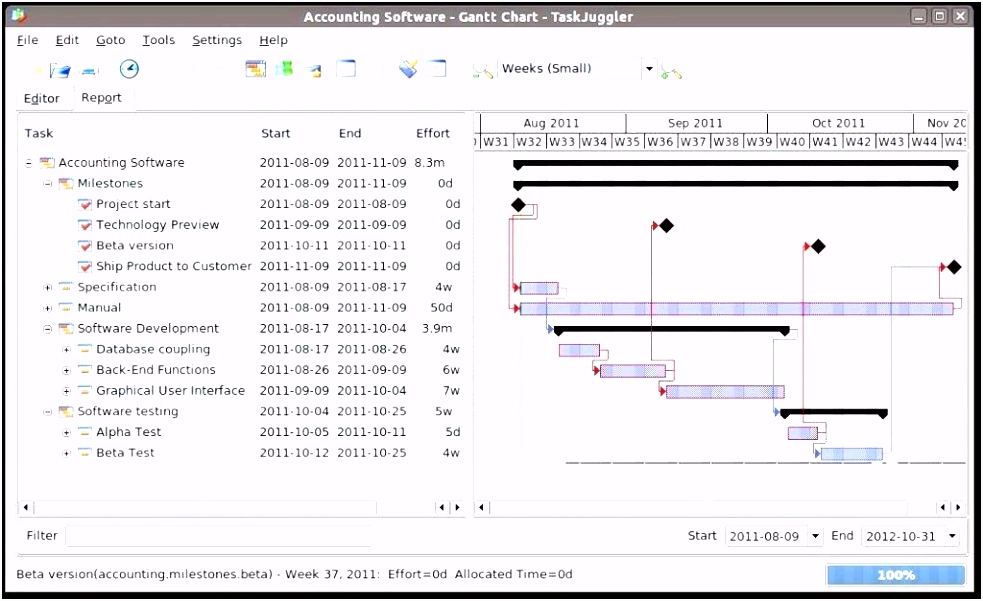This screenshot has width=983, height=601.
Task: Expand the Manual tree node
Action: coord(48,308)
